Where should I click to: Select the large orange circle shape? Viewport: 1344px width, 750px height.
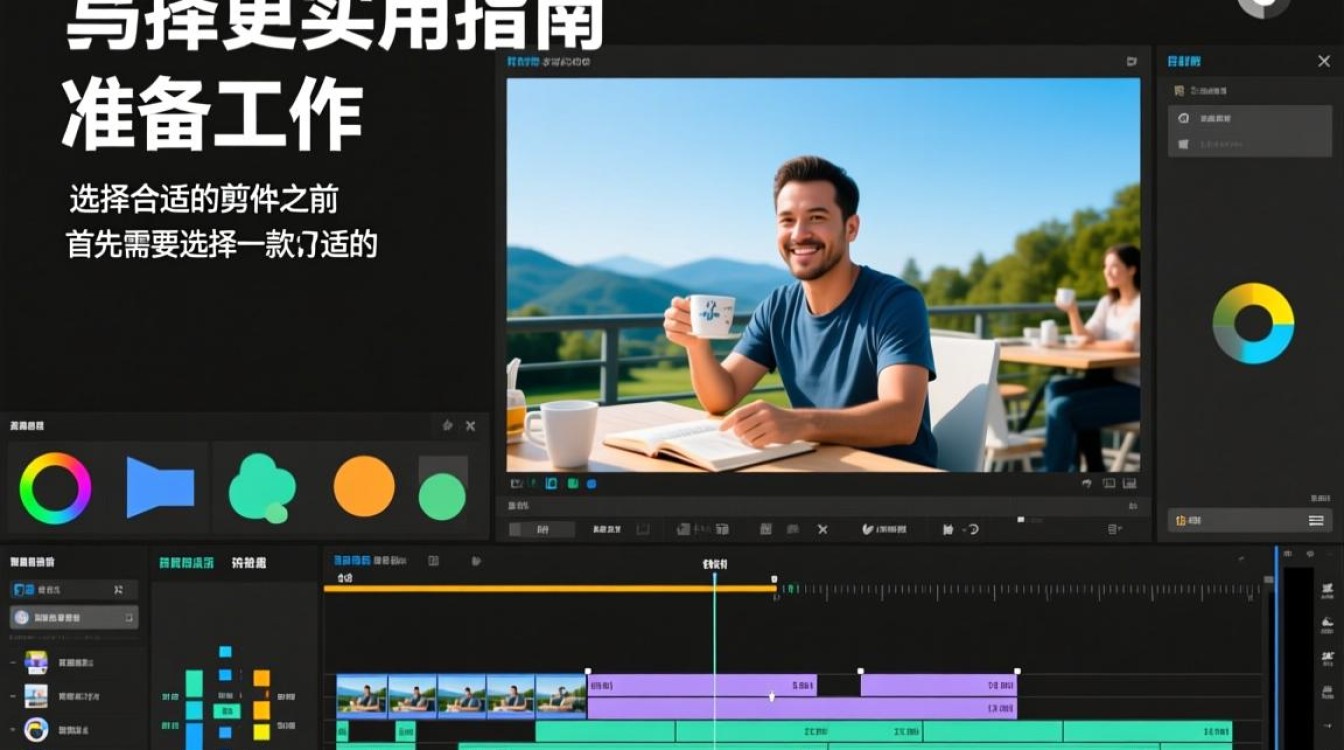coord(364,487)
